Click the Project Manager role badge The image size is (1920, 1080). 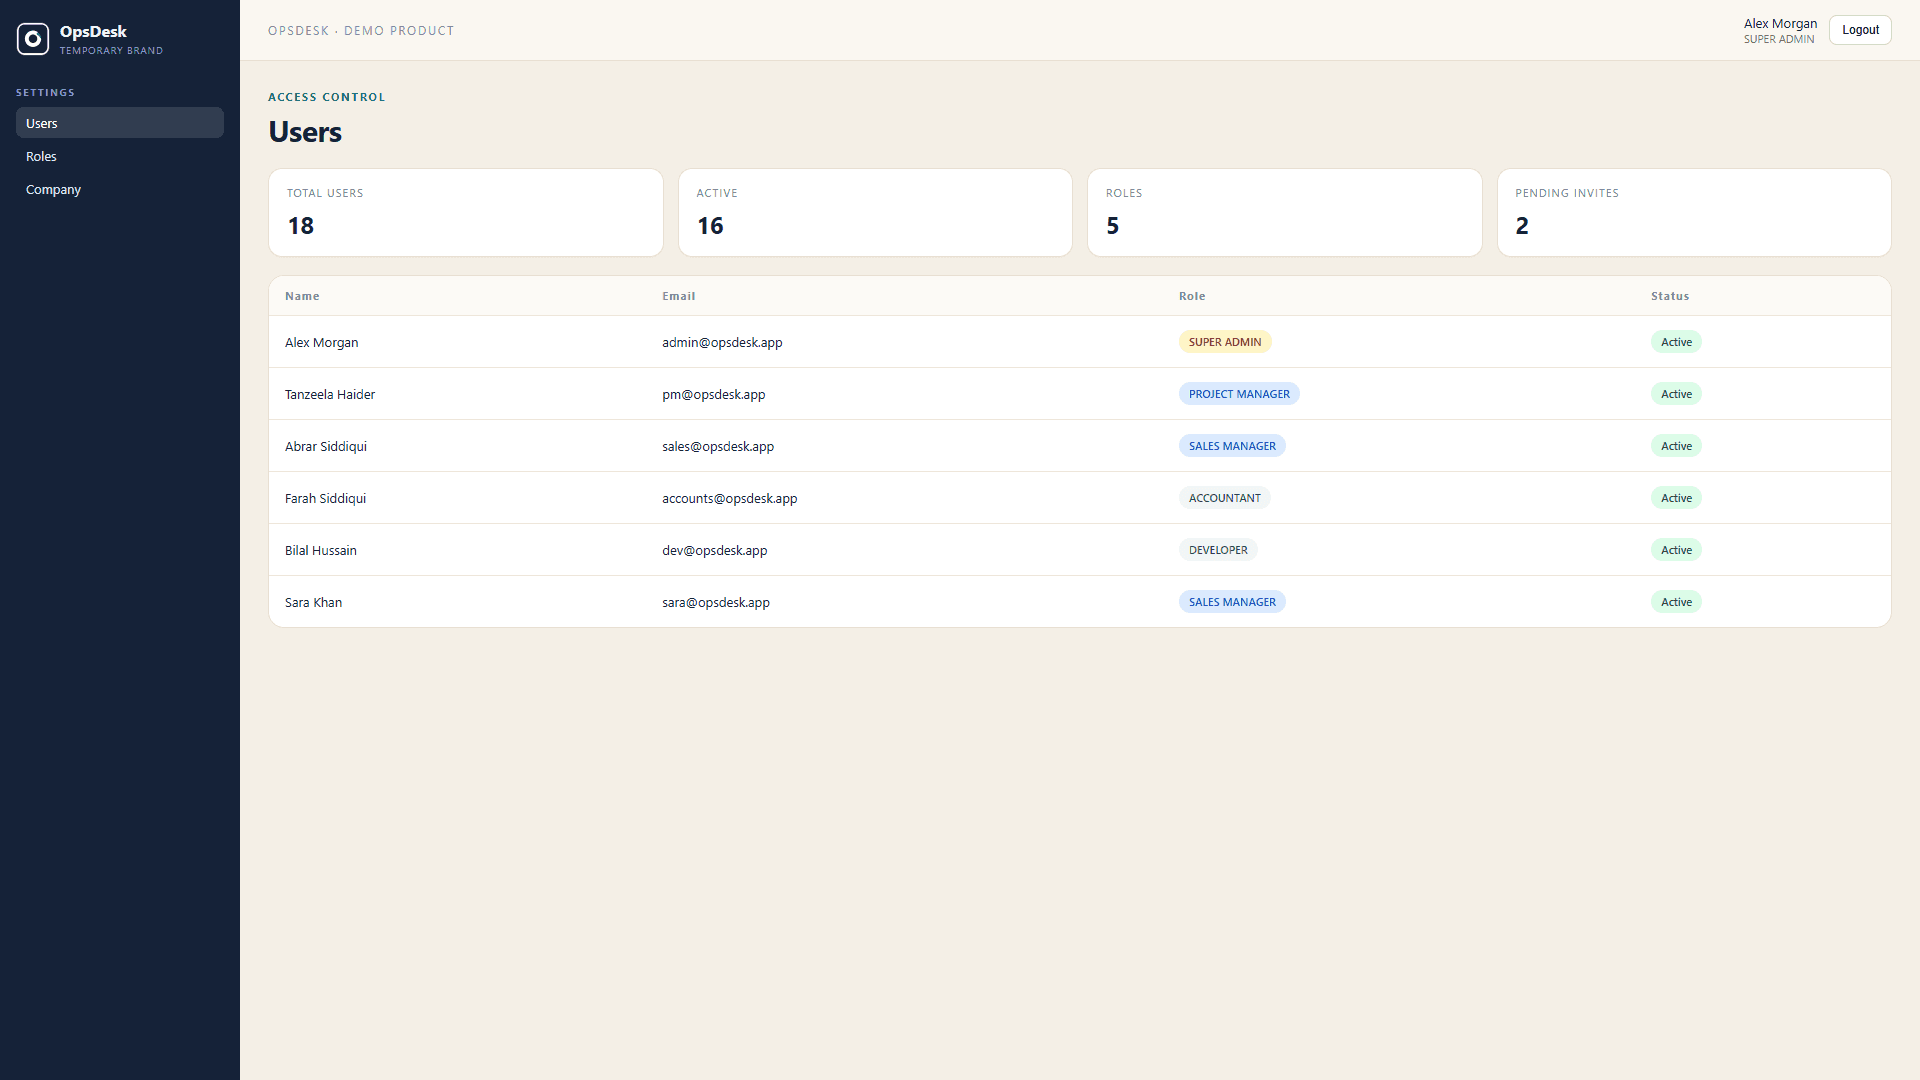1239,394
